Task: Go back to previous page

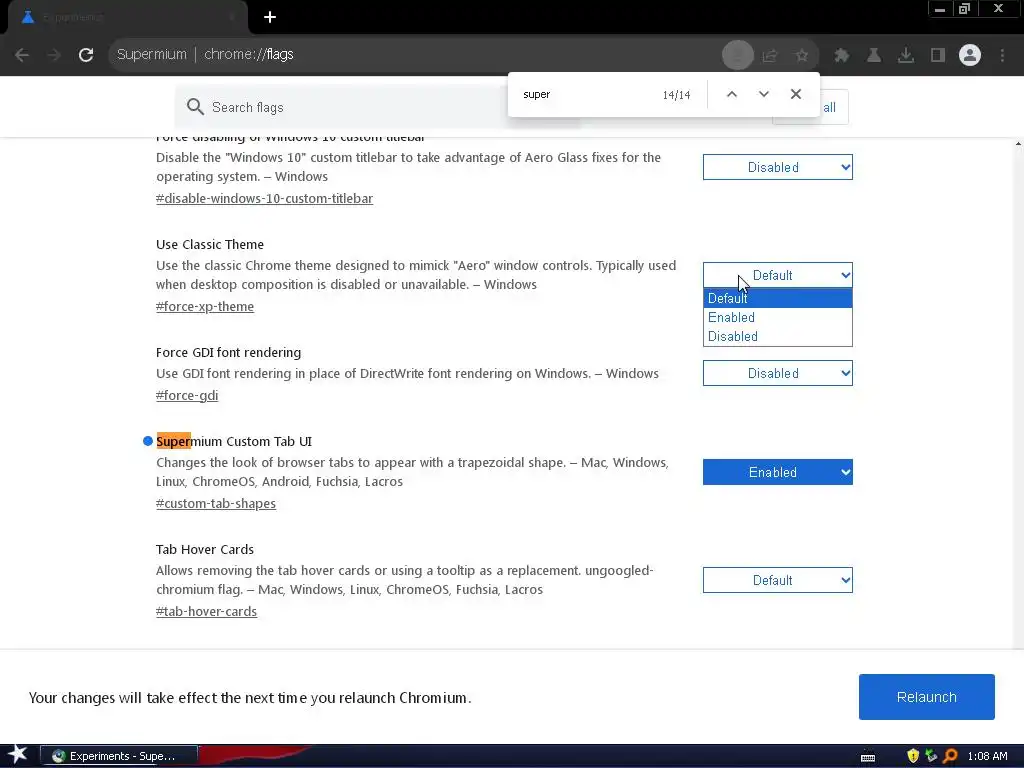Action: [x=22, y=55]
